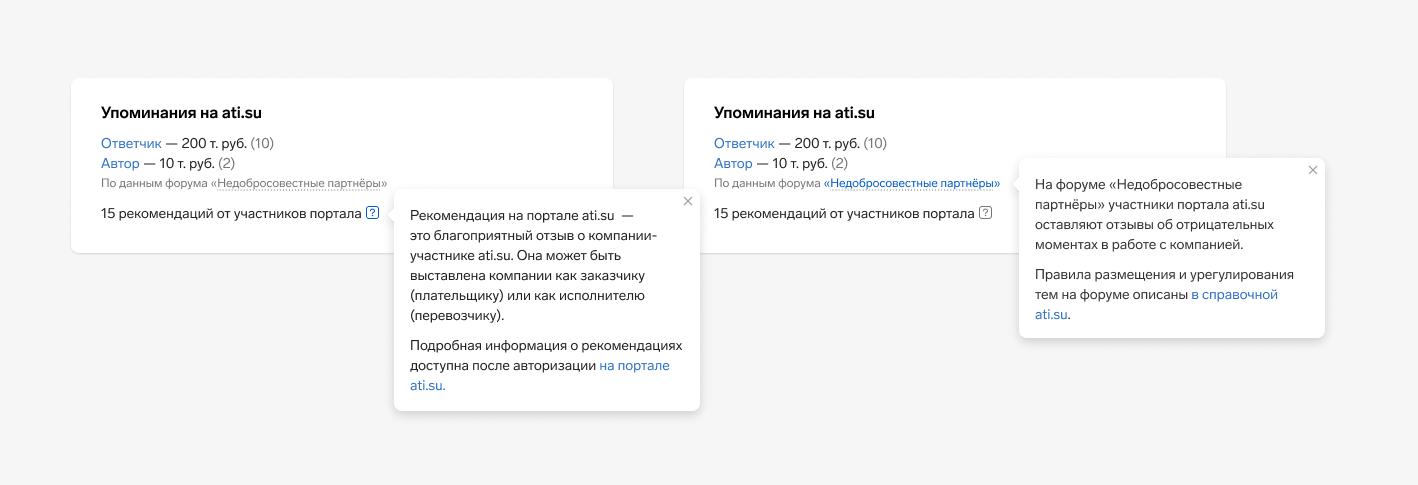
Task: Close the forum «Недобросовестные партнёры» tooltip via X
Action: [1312, 170]
